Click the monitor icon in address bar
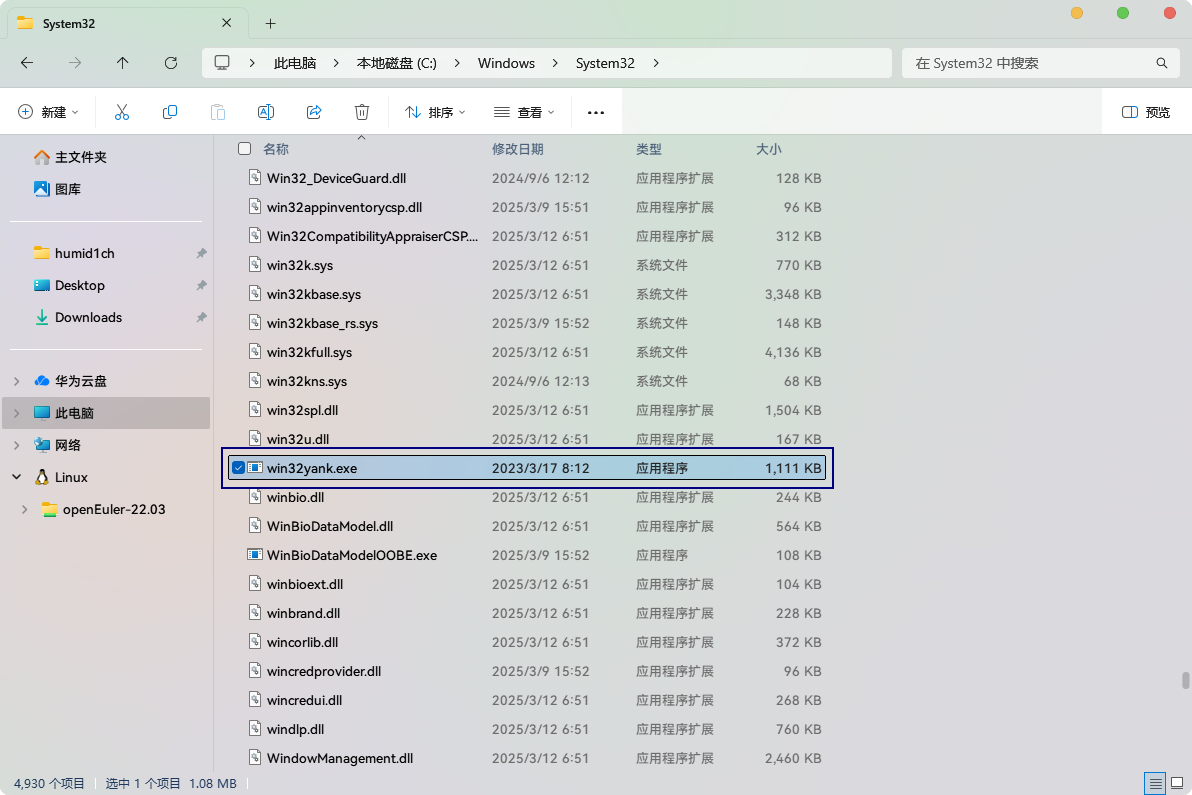This screenshot has height=795, width=1192. point(222,63)
